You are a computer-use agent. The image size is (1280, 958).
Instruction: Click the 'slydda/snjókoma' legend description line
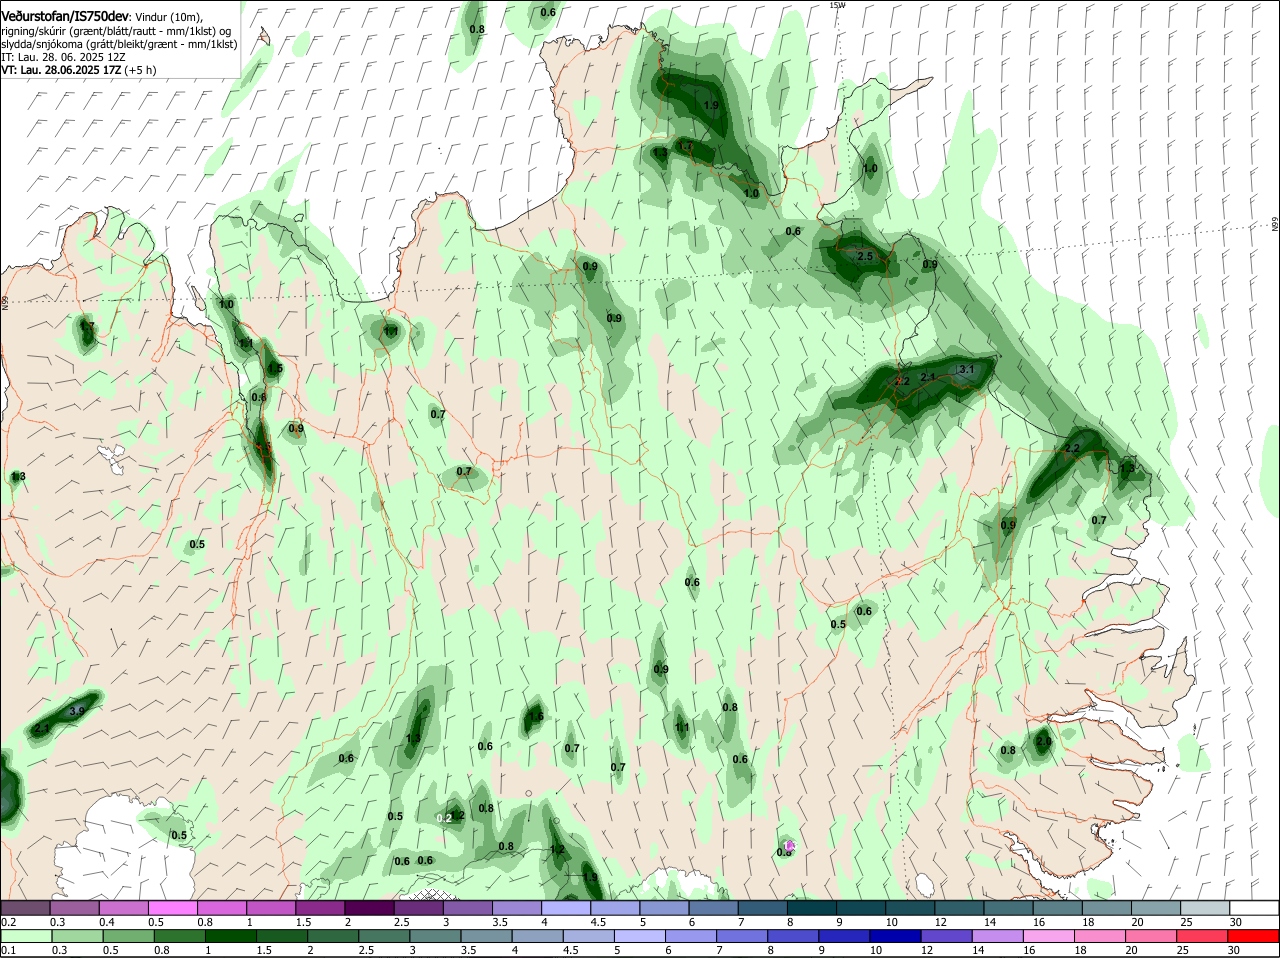119,45
